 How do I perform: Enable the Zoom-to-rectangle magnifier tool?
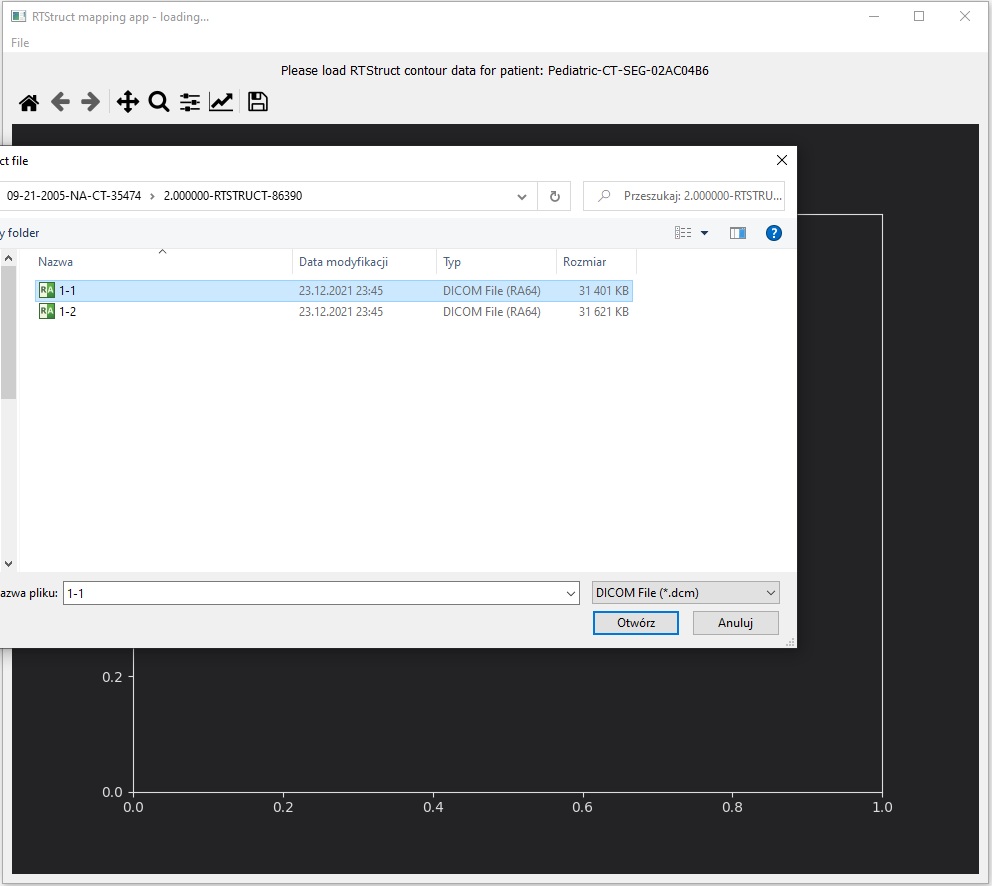tap(159, 101)
